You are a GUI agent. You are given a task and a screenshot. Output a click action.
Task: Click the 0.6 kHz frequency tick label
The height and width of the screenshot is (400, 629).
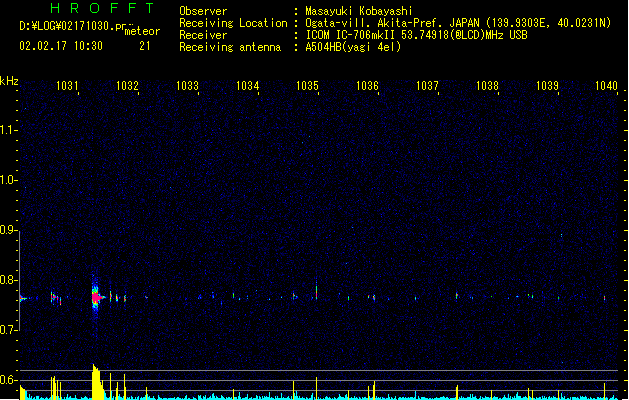[x=8, y=380]
